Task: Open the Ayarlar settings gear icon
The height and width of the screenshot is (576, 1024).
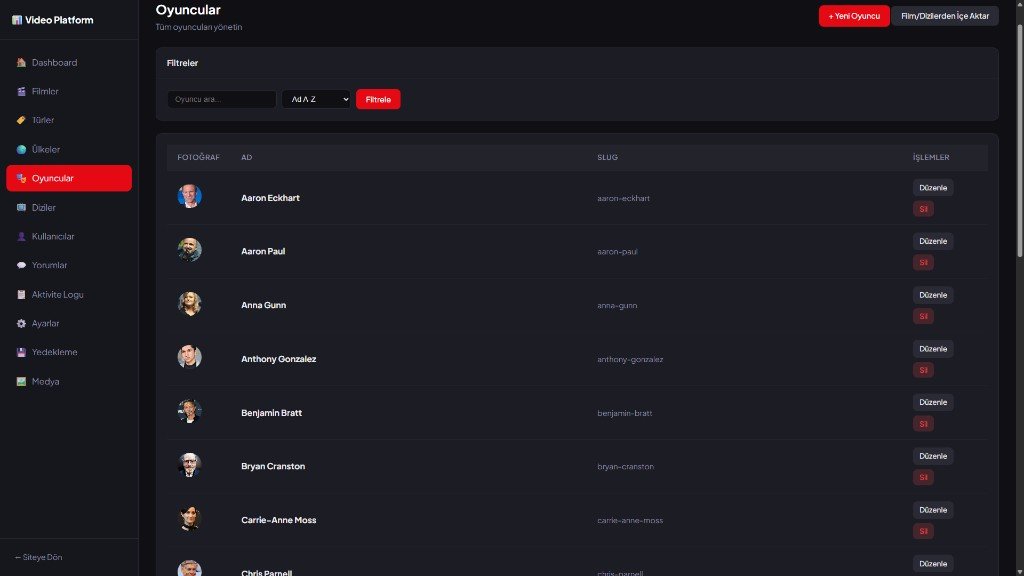Action: pyautogui.click(x=21, y=323)
